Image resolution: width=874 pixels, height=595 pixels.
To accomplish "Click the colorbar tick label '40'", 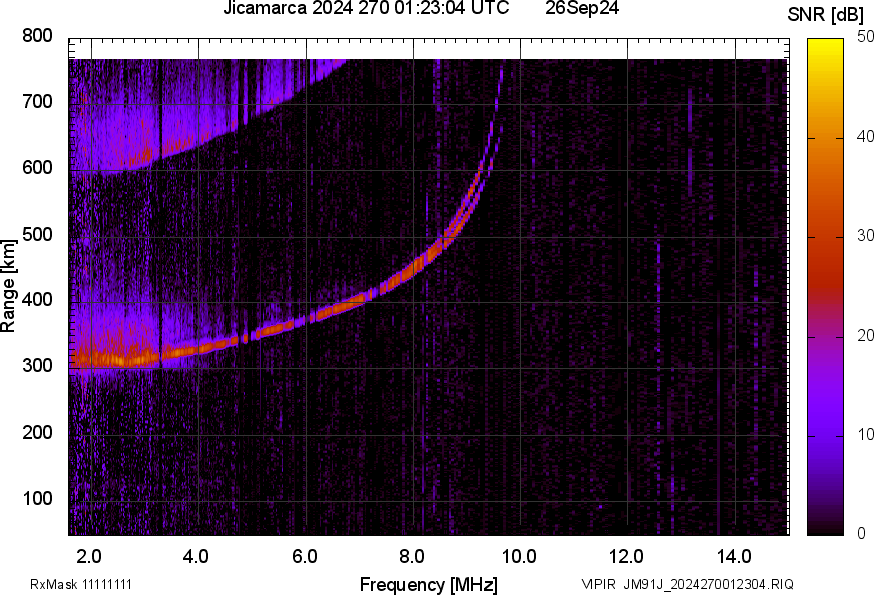I will [x=865, y=137].
